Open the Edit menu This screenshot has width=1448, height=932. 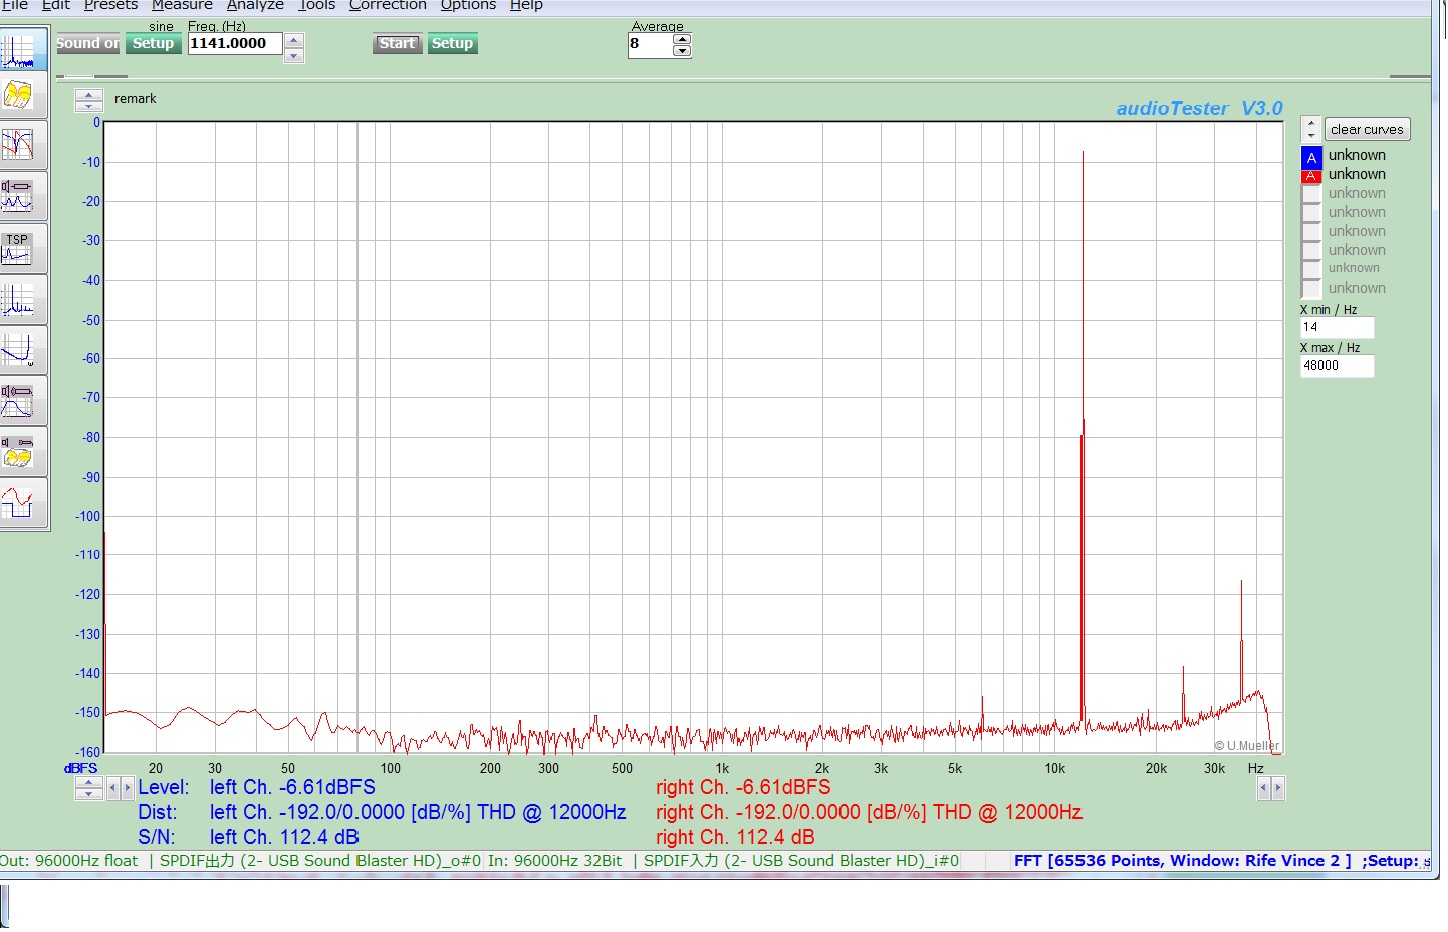[56, 5]
